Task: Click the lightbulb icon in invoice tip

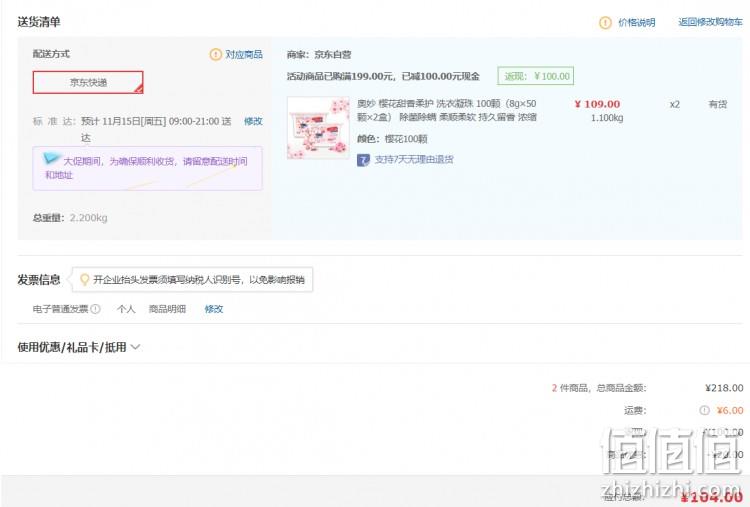Action: pyautogui.click(x=84, y=279)
